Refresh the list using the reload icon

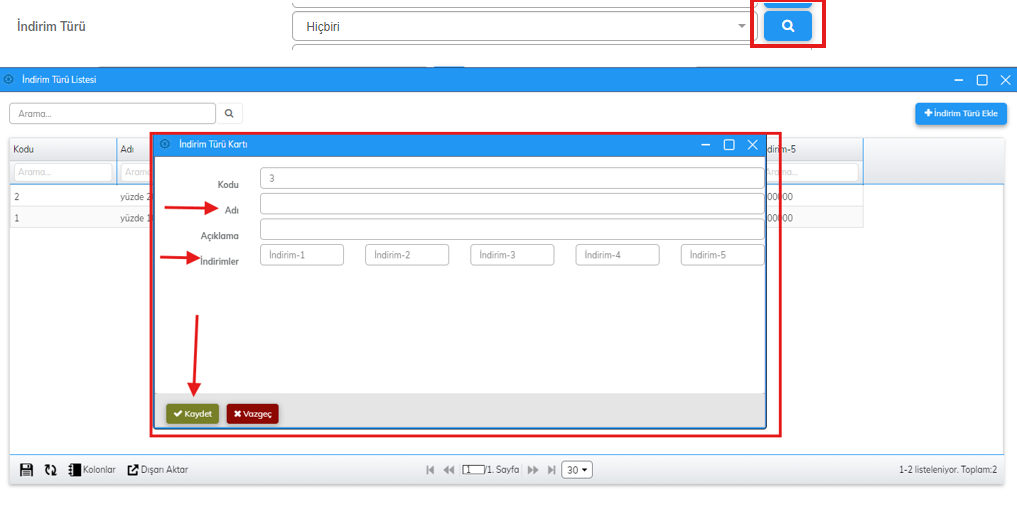pyautogui.click(x=50, y=470)
